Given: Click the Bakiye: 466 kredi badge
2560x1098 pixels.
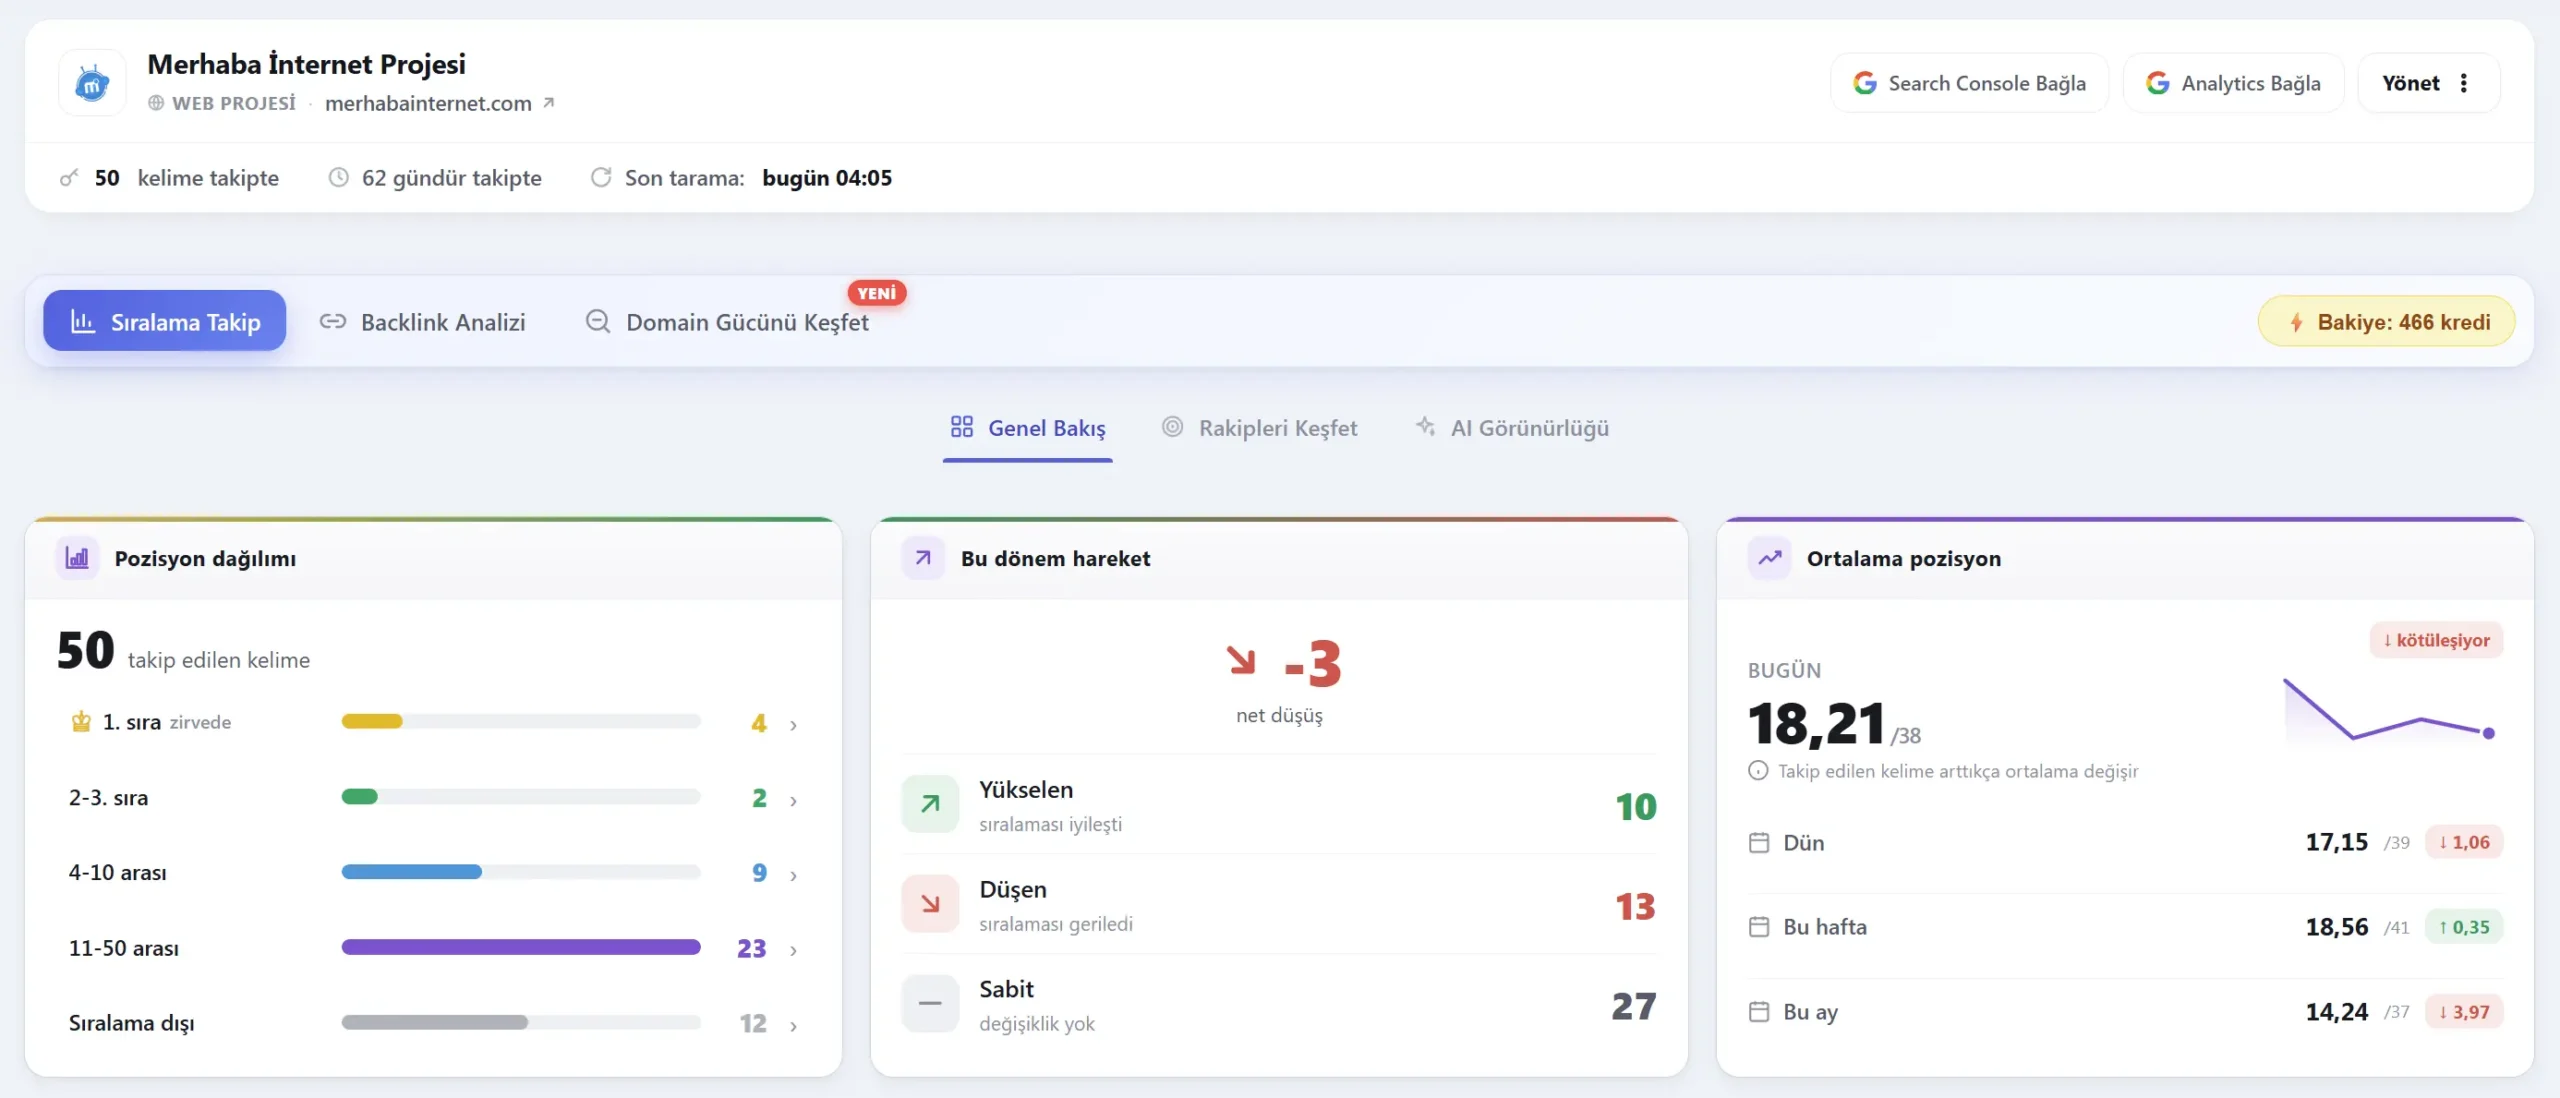Looking at the screenshot, I should pyautogui.click(x=2387, y=322).
